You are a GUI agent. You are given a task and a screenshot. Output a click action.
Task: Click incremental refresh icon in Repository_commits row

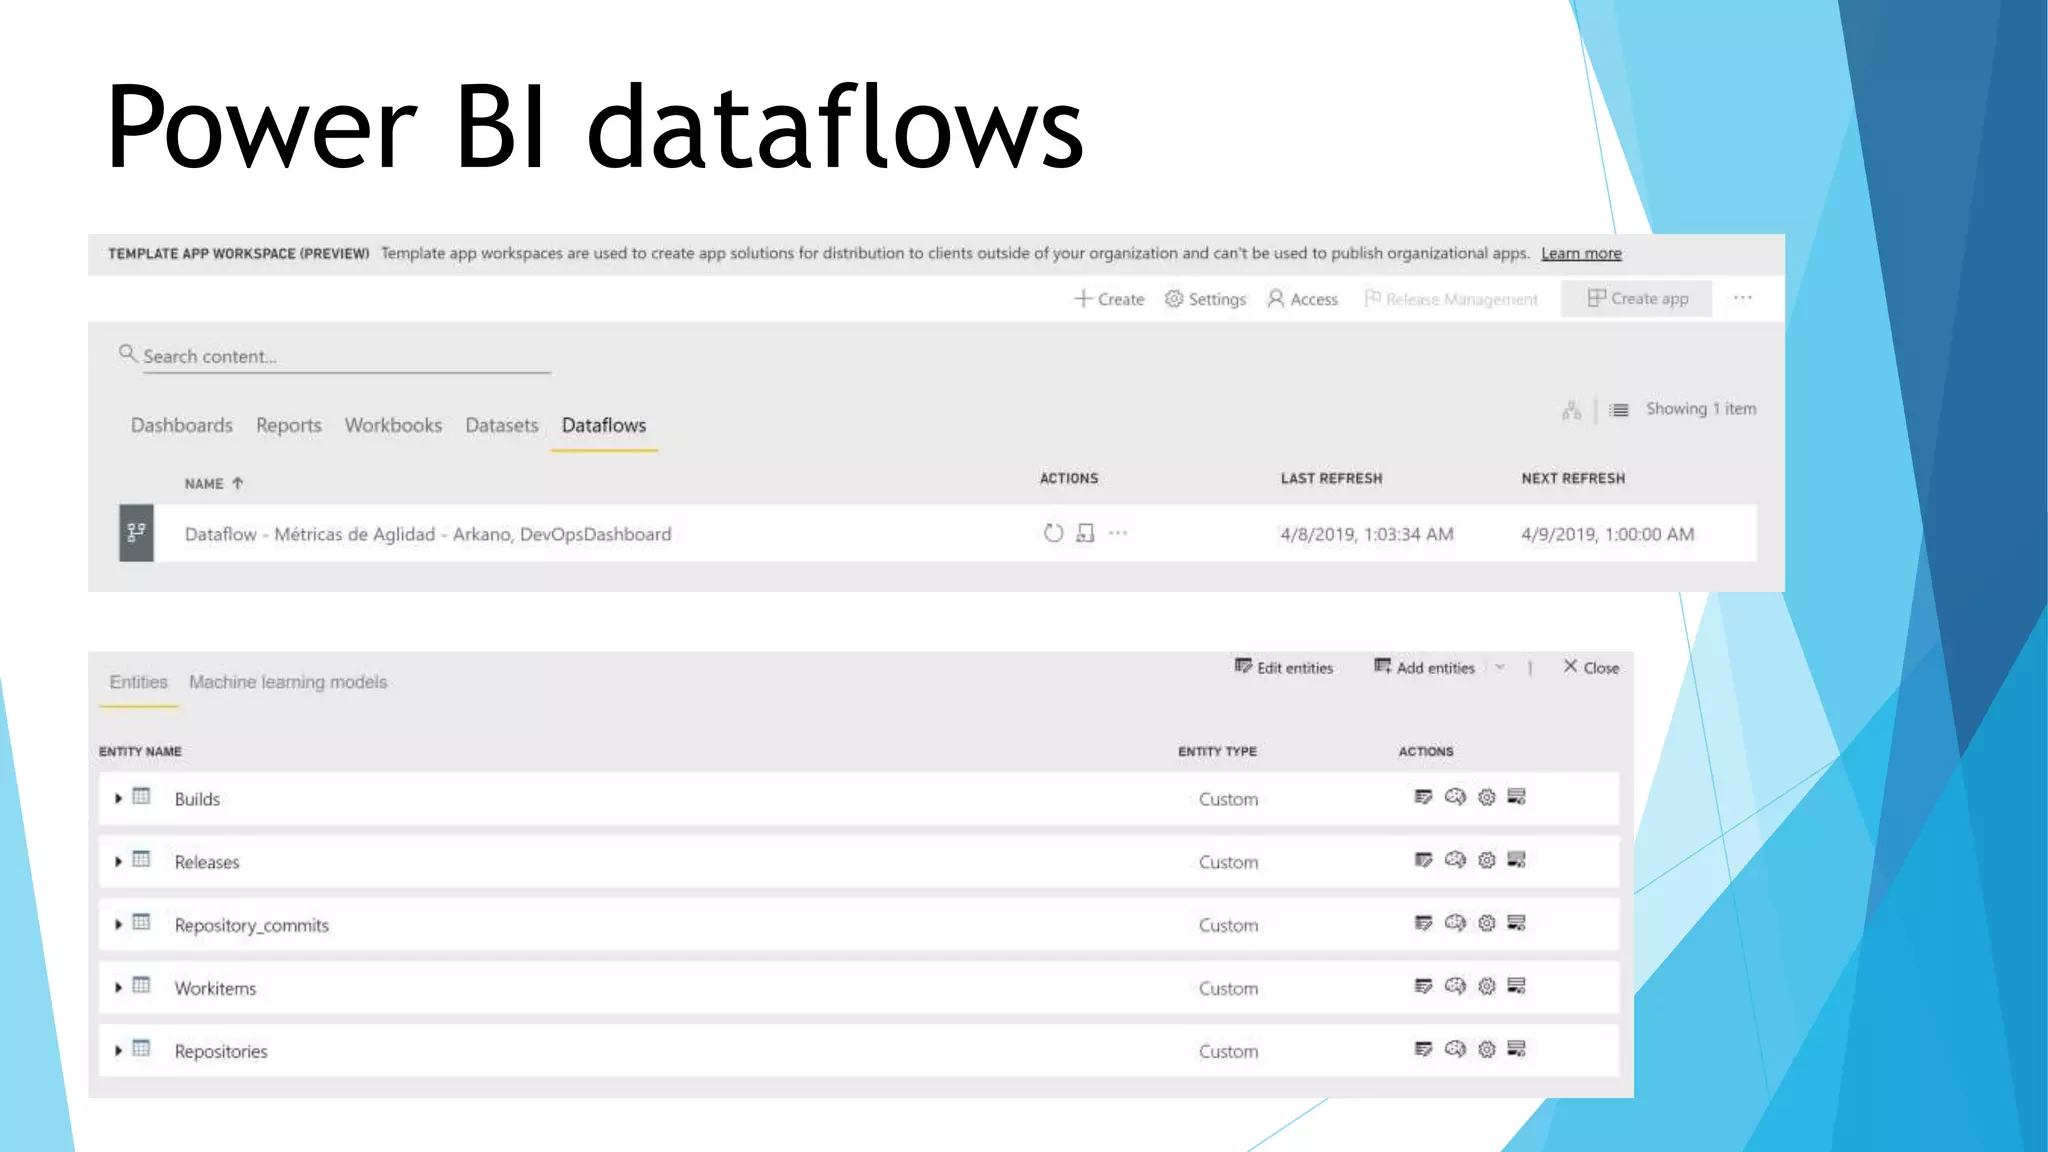(x=1517, y=923)
